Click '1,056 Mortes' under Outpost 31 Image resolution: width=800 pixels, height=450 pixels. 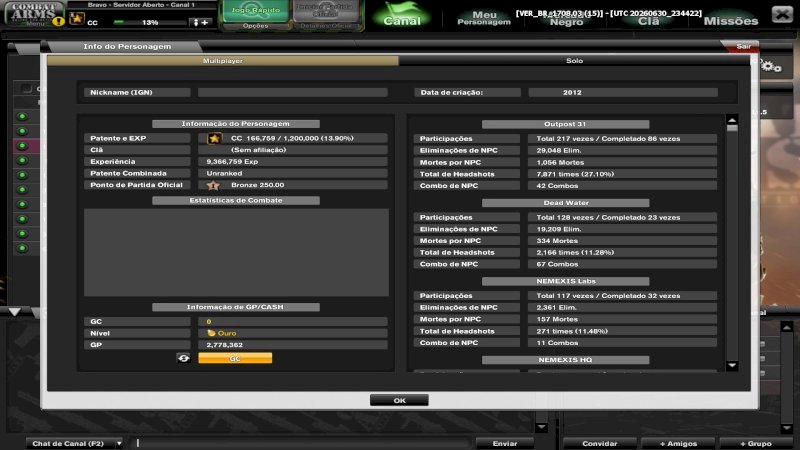[560, 162]
